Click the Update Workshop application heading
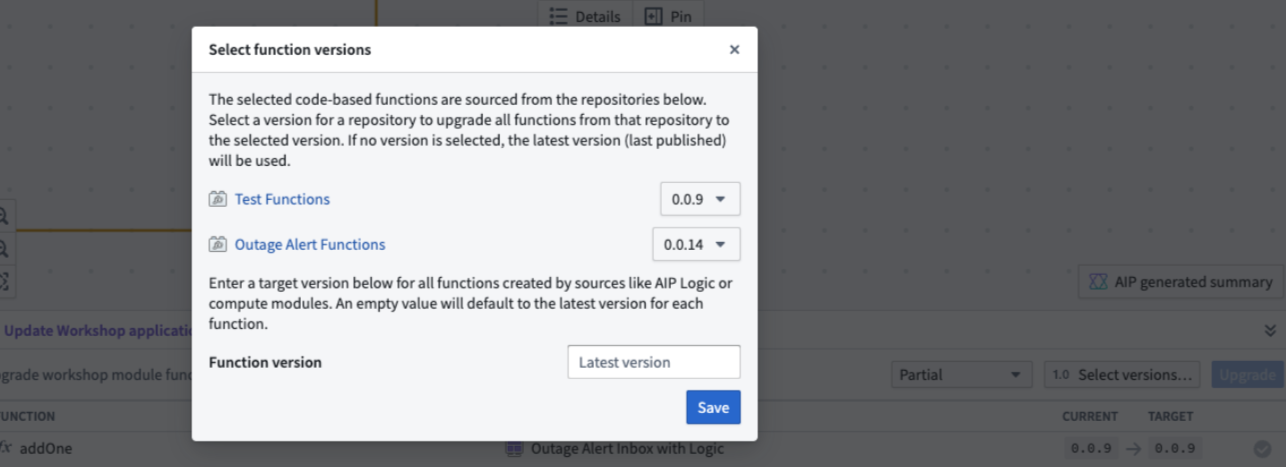Screen dimensions: 1286x467 pos(98,330)
